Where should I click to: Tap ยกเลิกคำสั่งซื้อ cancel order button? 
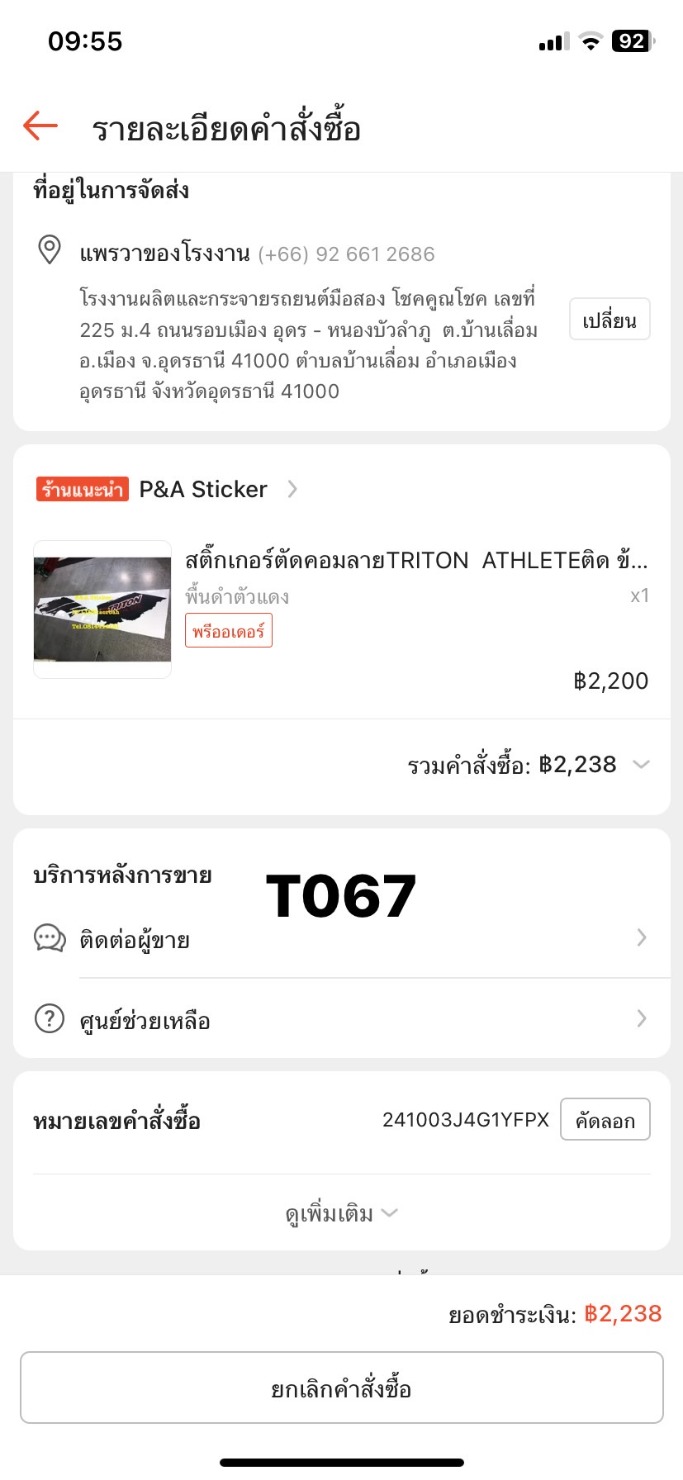tap(341, 1388)
